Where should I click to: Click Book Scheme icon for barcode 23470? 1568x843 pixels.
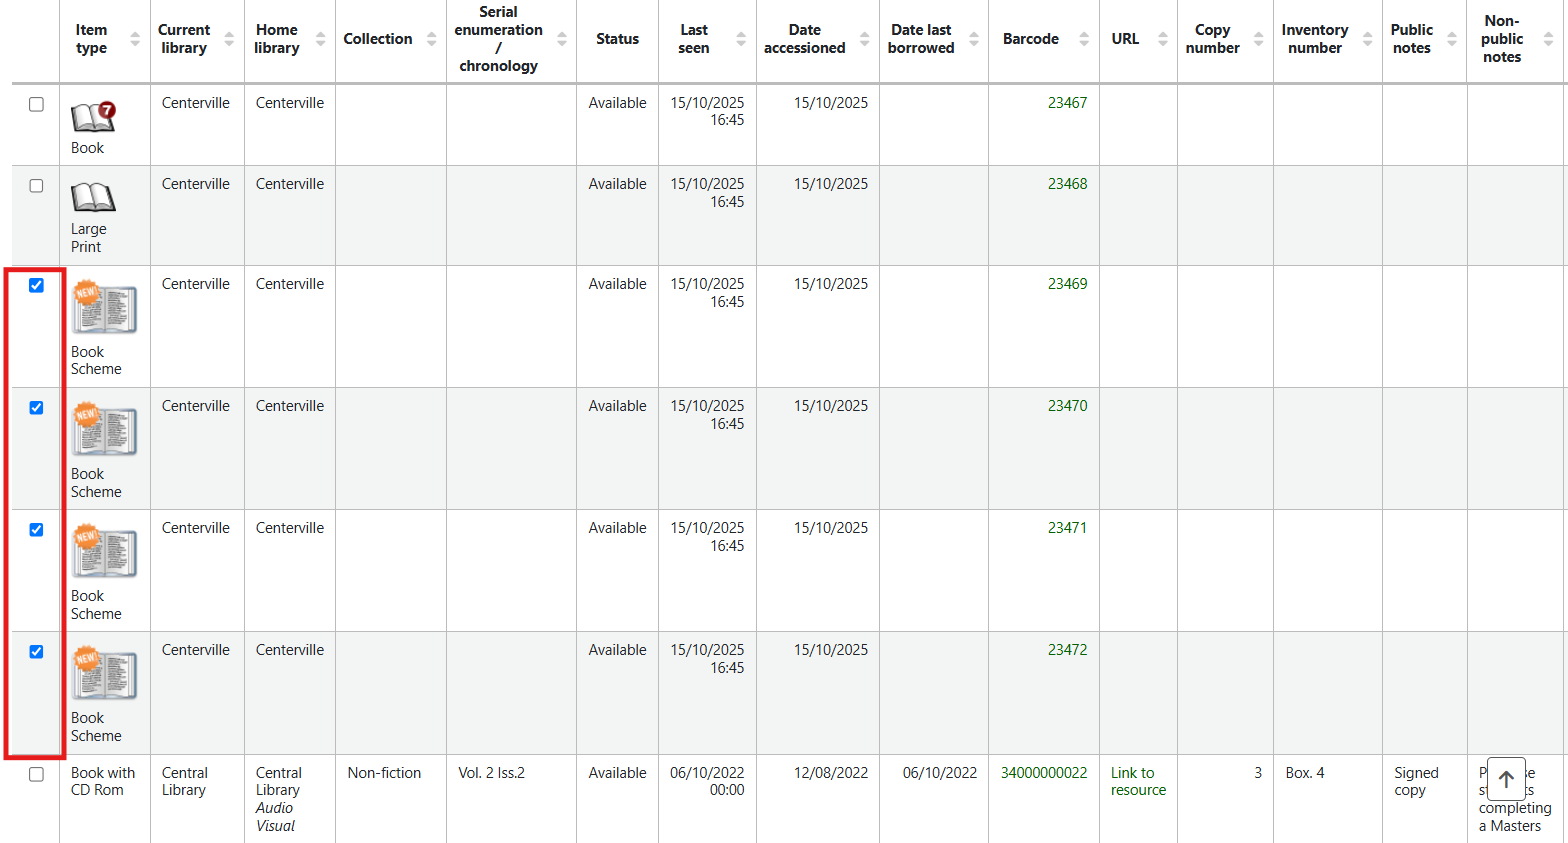point(104,431)
